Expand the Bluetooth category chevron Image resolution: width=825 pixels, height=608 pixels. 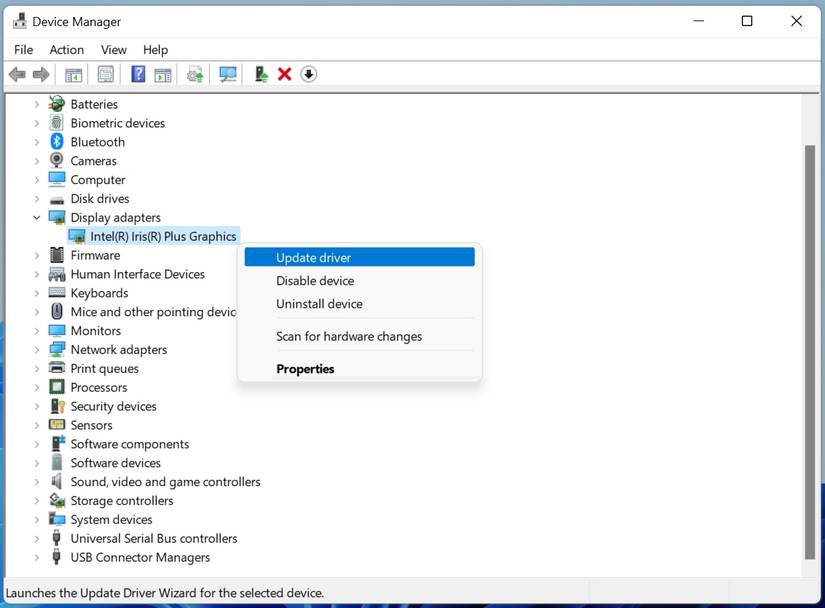(36, 142)
